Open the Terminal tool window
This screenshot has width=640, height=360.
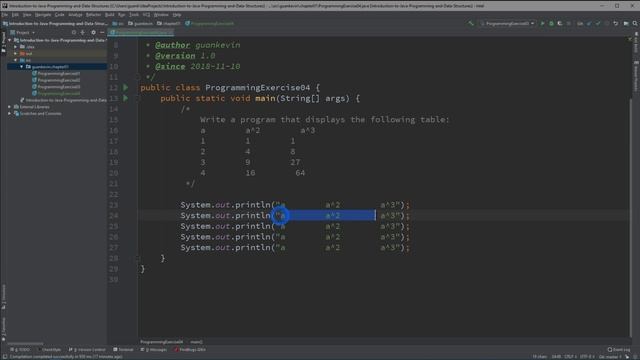tap(123, 350)
